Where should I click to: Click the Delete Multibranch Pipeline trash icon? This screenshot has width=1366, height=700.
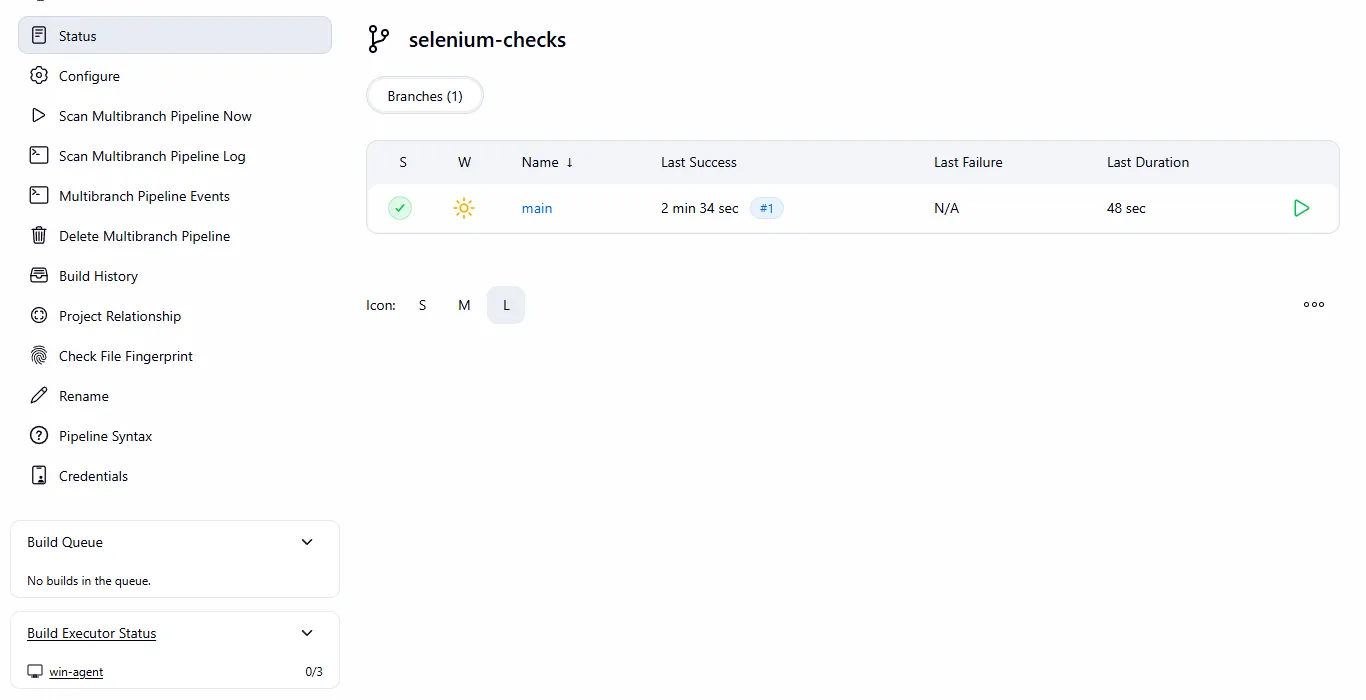click(x=39, y=235)
